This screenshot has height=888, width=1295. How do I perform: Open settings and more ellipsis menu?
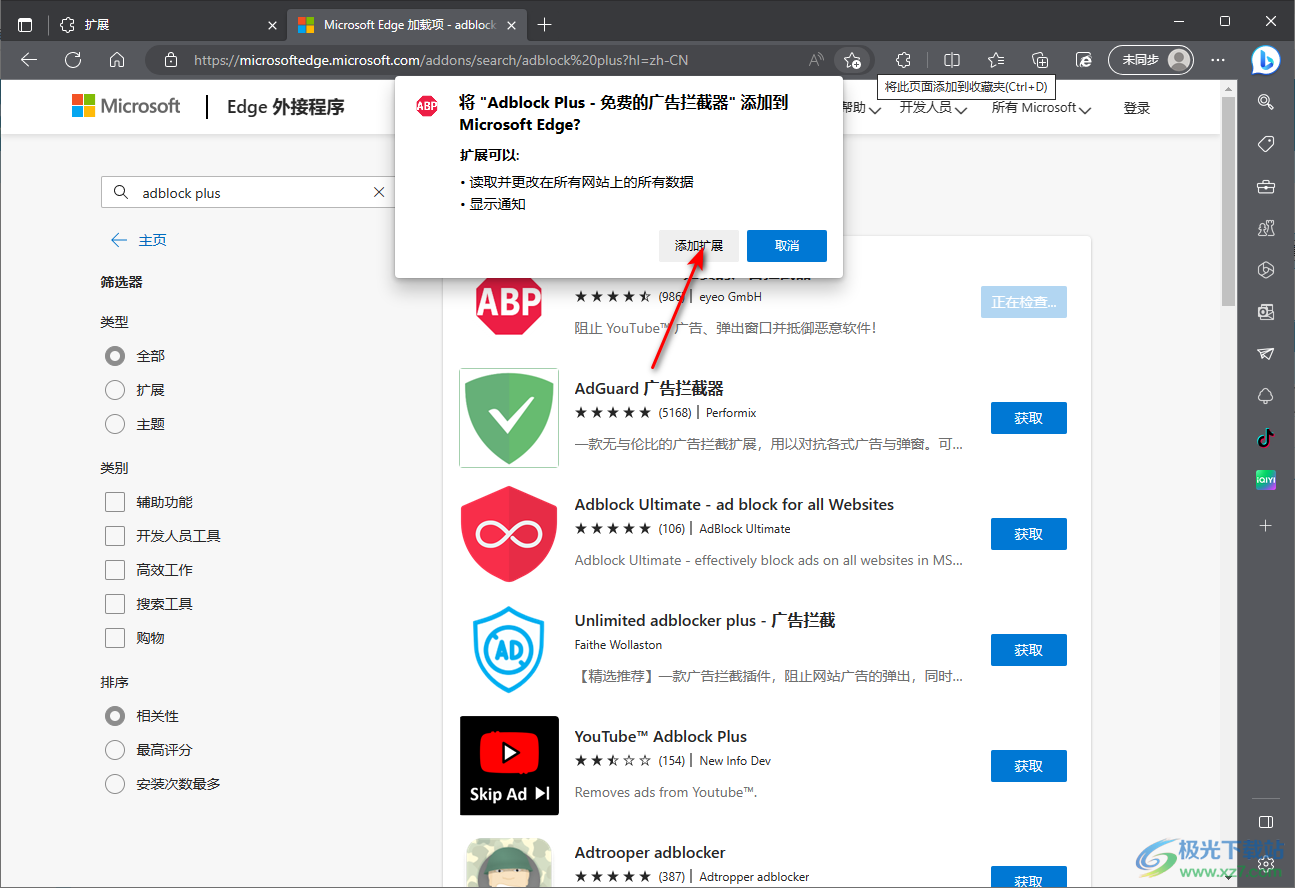point(1218,60)
